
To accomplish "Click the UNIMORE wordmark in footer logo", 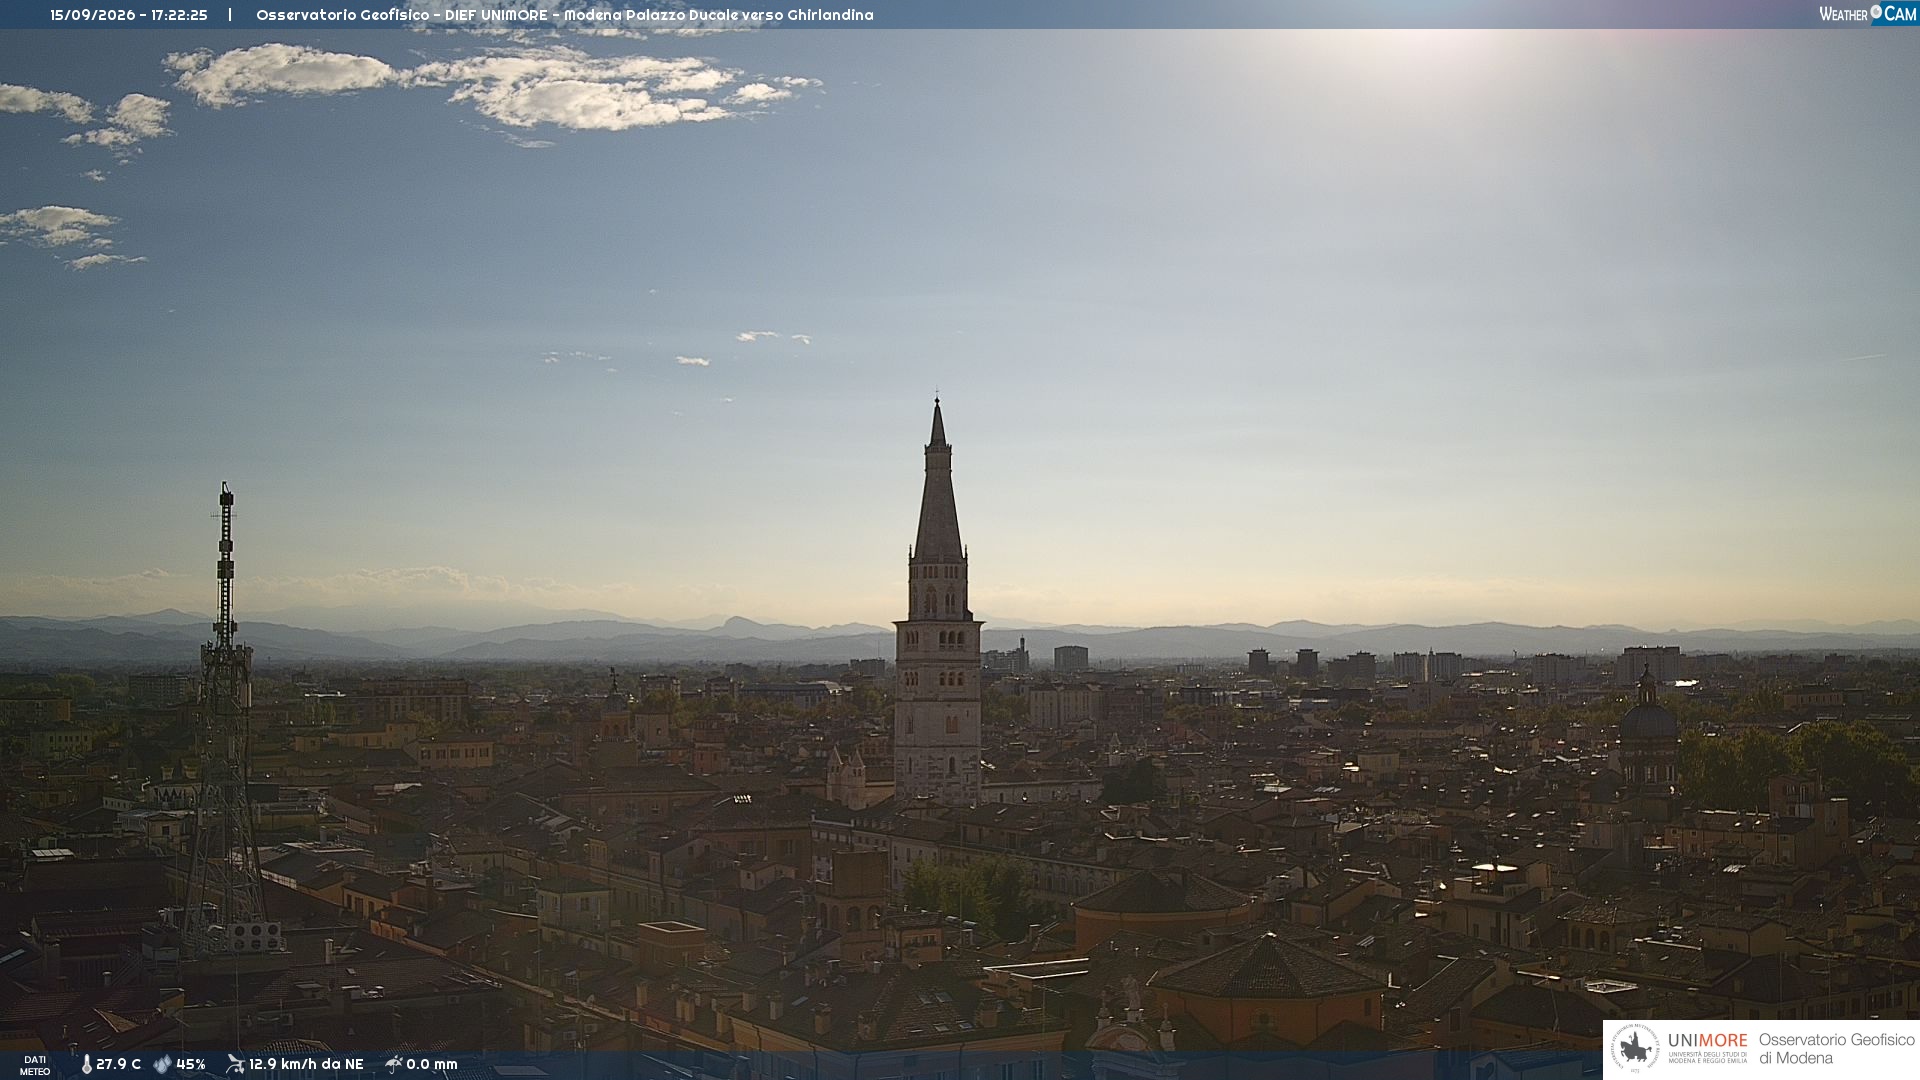I will tap(1707, 1041).
